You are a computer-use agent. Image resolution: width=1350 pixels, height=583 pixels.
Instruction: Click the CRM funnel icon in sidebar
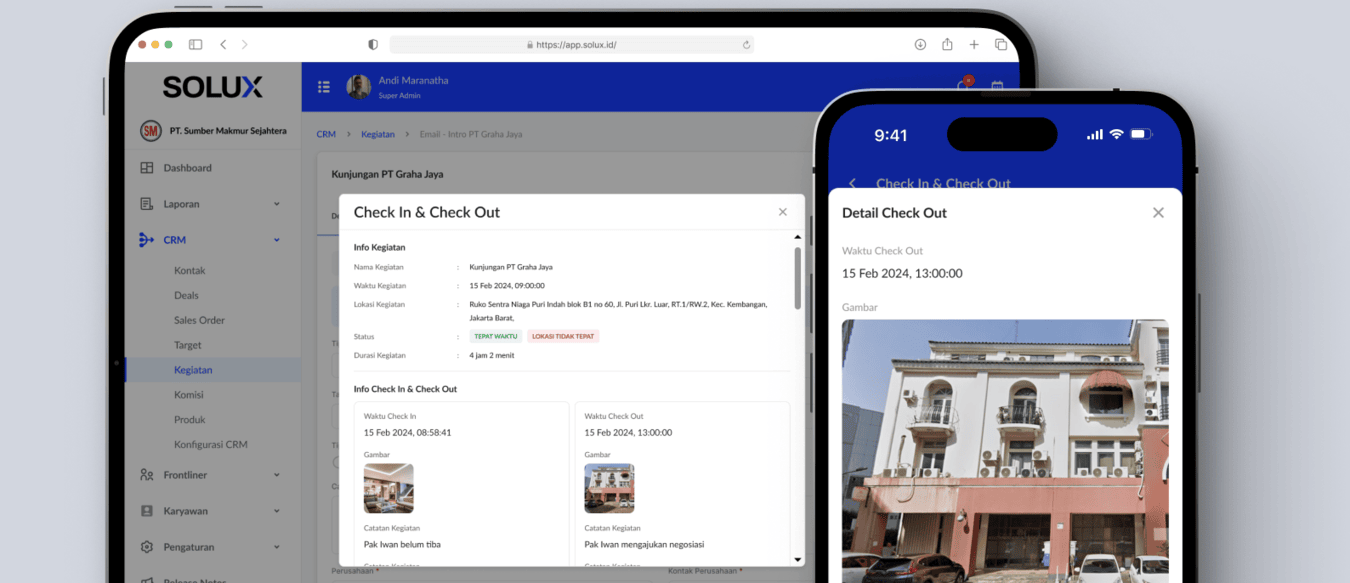(x=146, y=240)
